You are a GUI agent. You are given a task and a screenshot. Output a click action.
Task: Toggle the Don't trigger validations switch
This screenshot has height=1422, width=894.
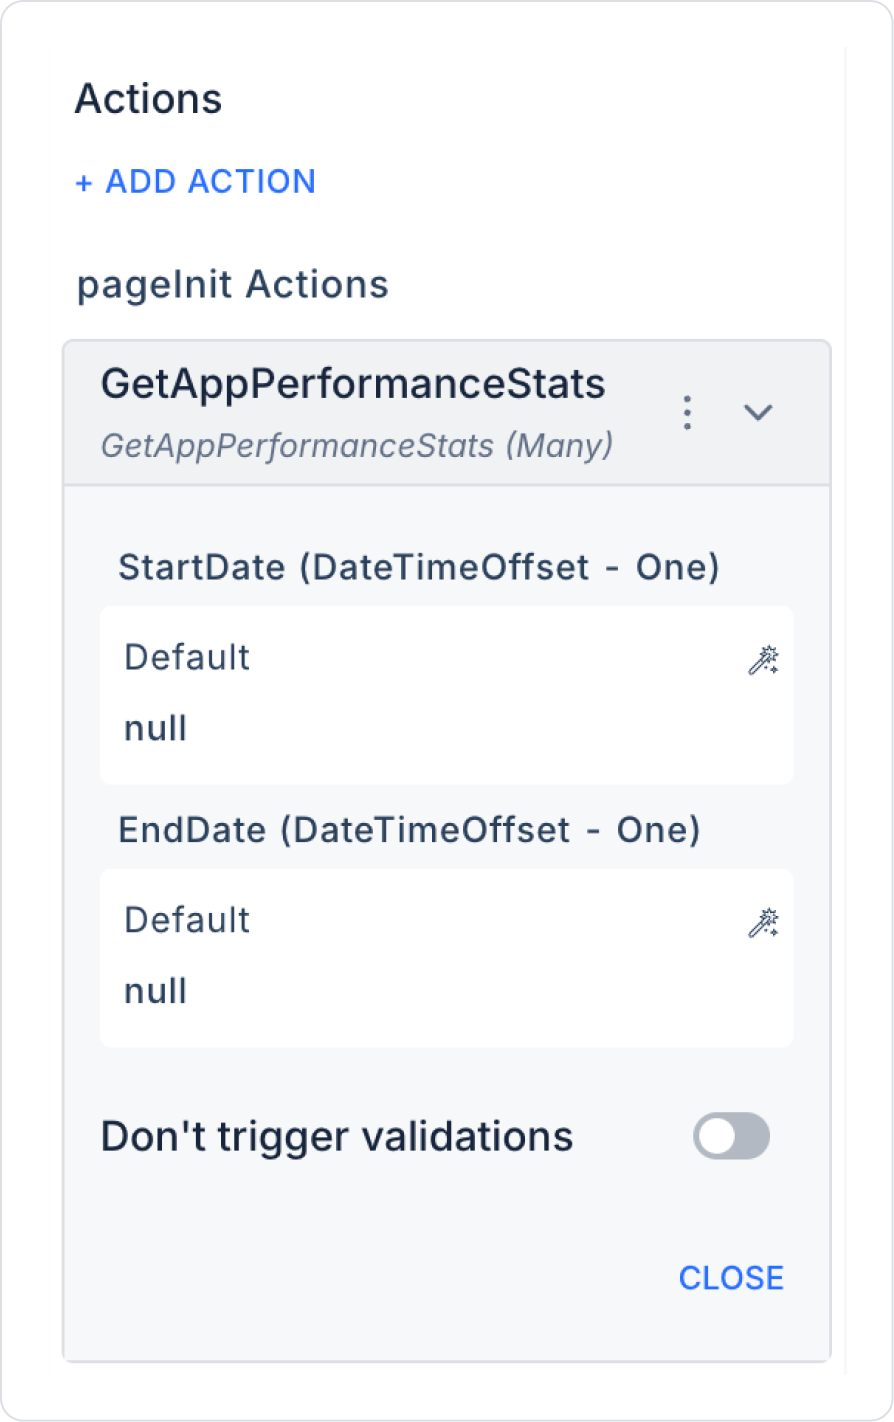pyautogui.click(x=731, y=1136)
